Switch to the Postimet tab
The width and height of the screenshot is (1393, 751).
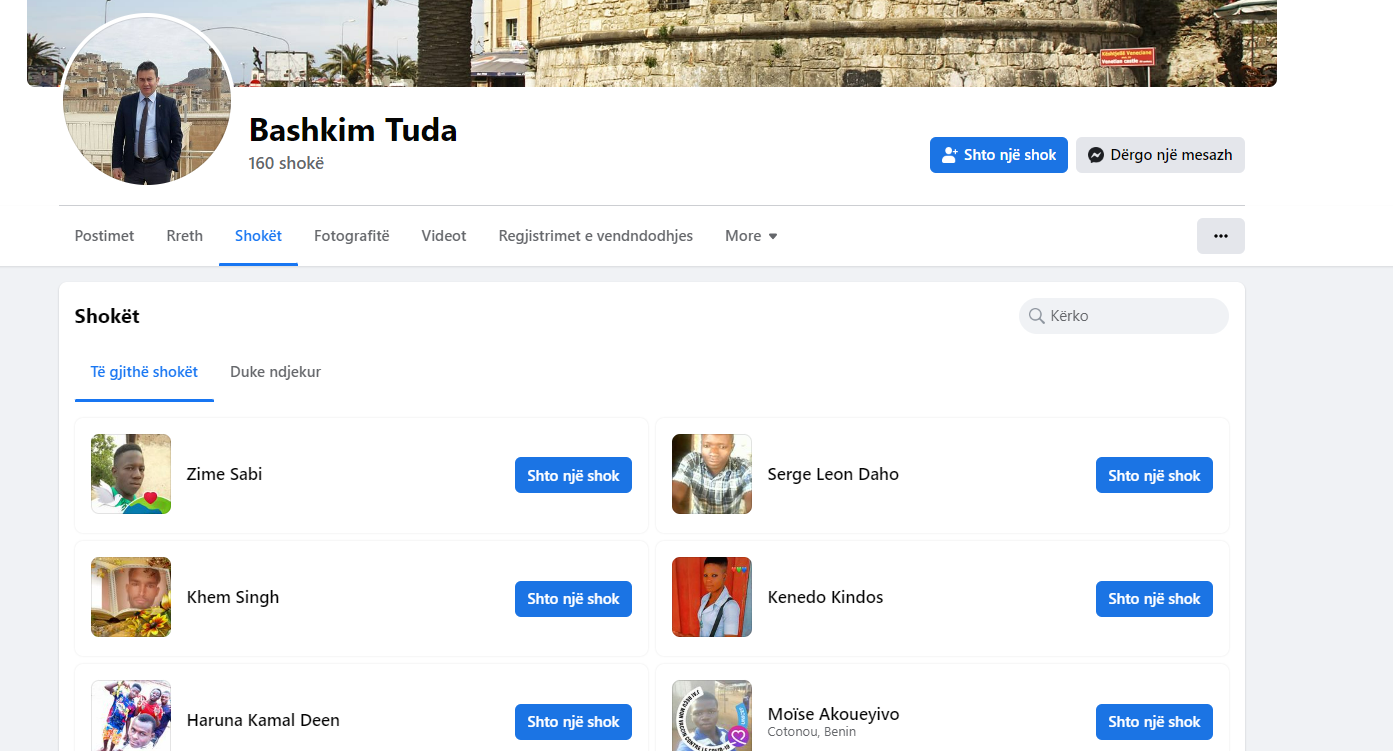coord(104,236)
